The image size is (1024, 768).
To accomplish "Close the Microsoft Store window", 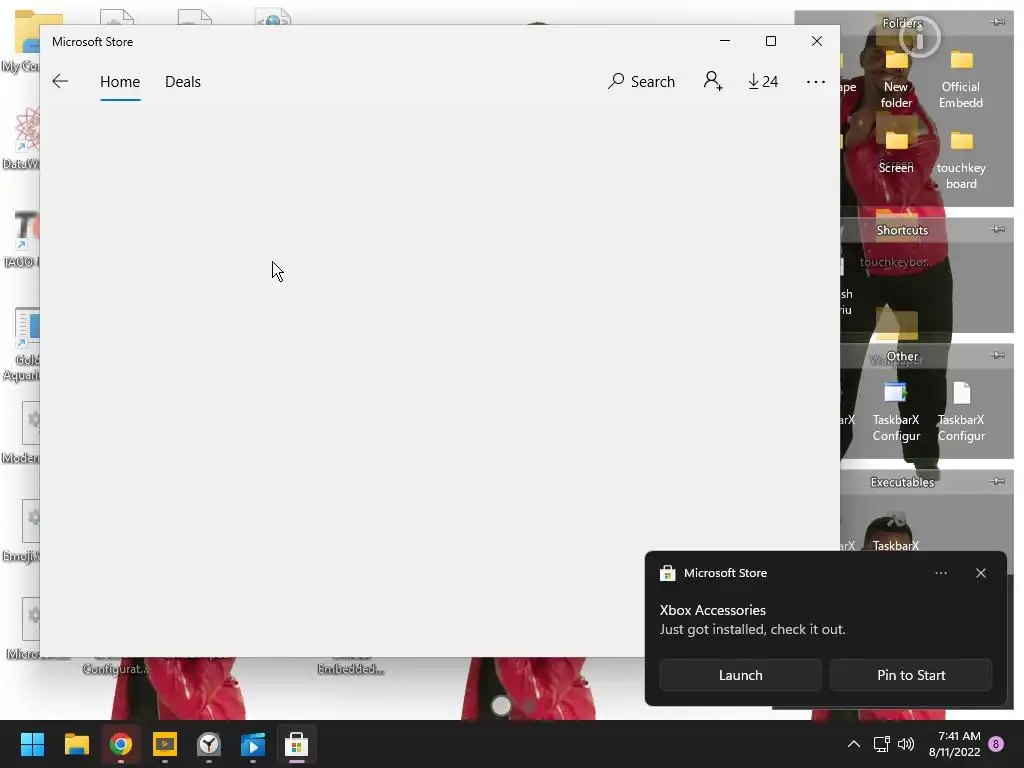I will coord(816,41).
